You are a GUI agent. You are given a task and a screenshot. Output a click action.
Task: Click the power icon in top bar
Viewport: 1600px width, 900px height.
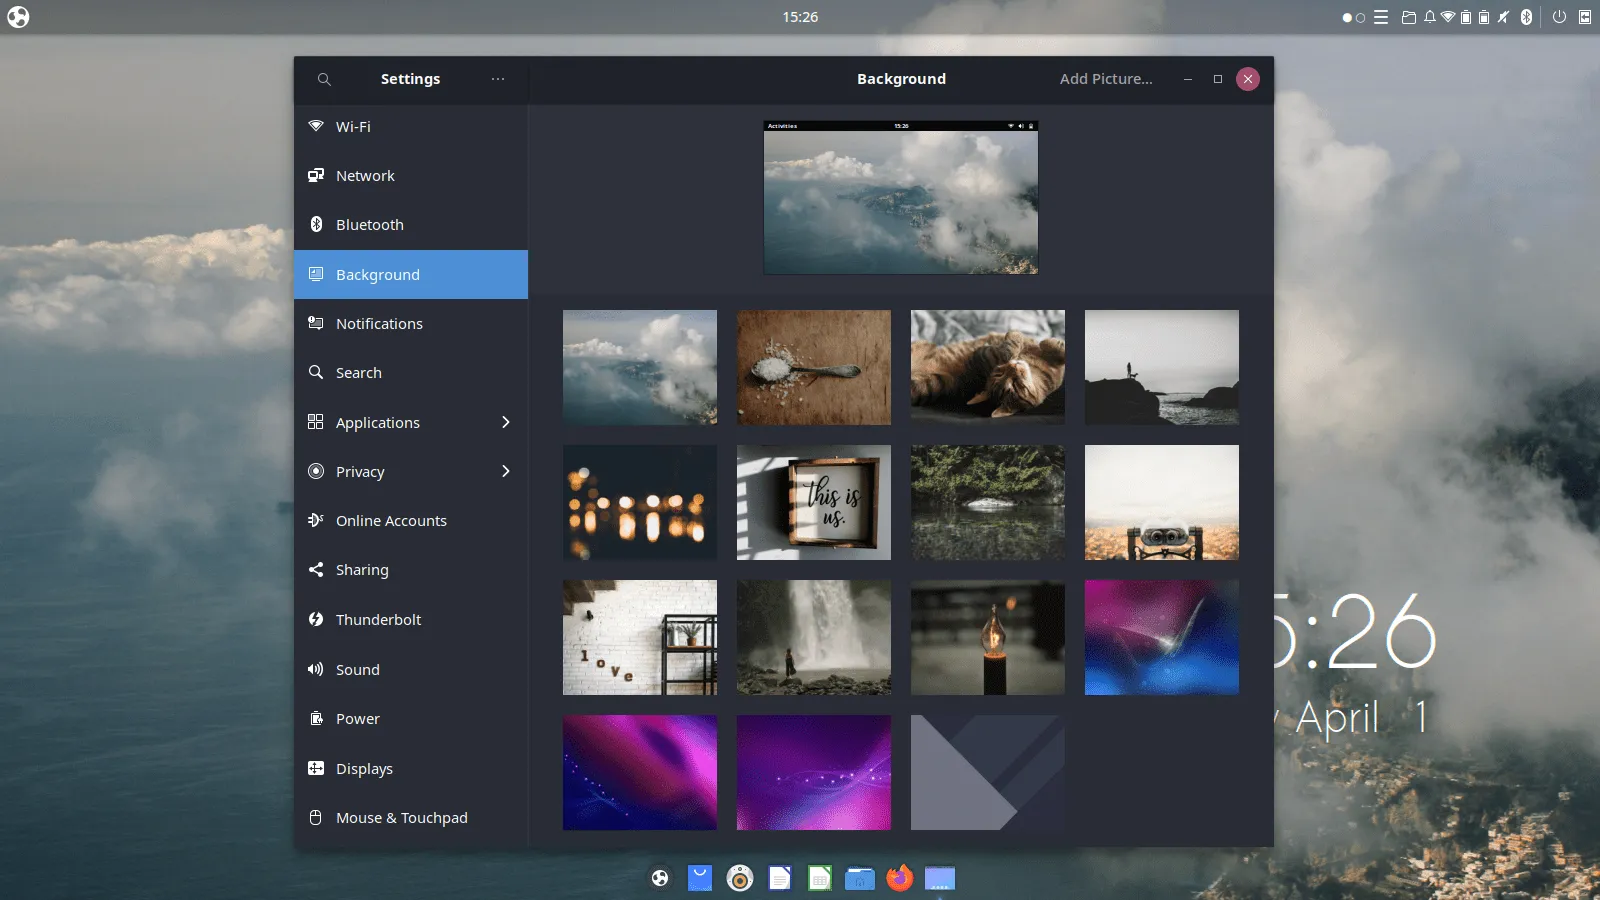pos(1559,17)
